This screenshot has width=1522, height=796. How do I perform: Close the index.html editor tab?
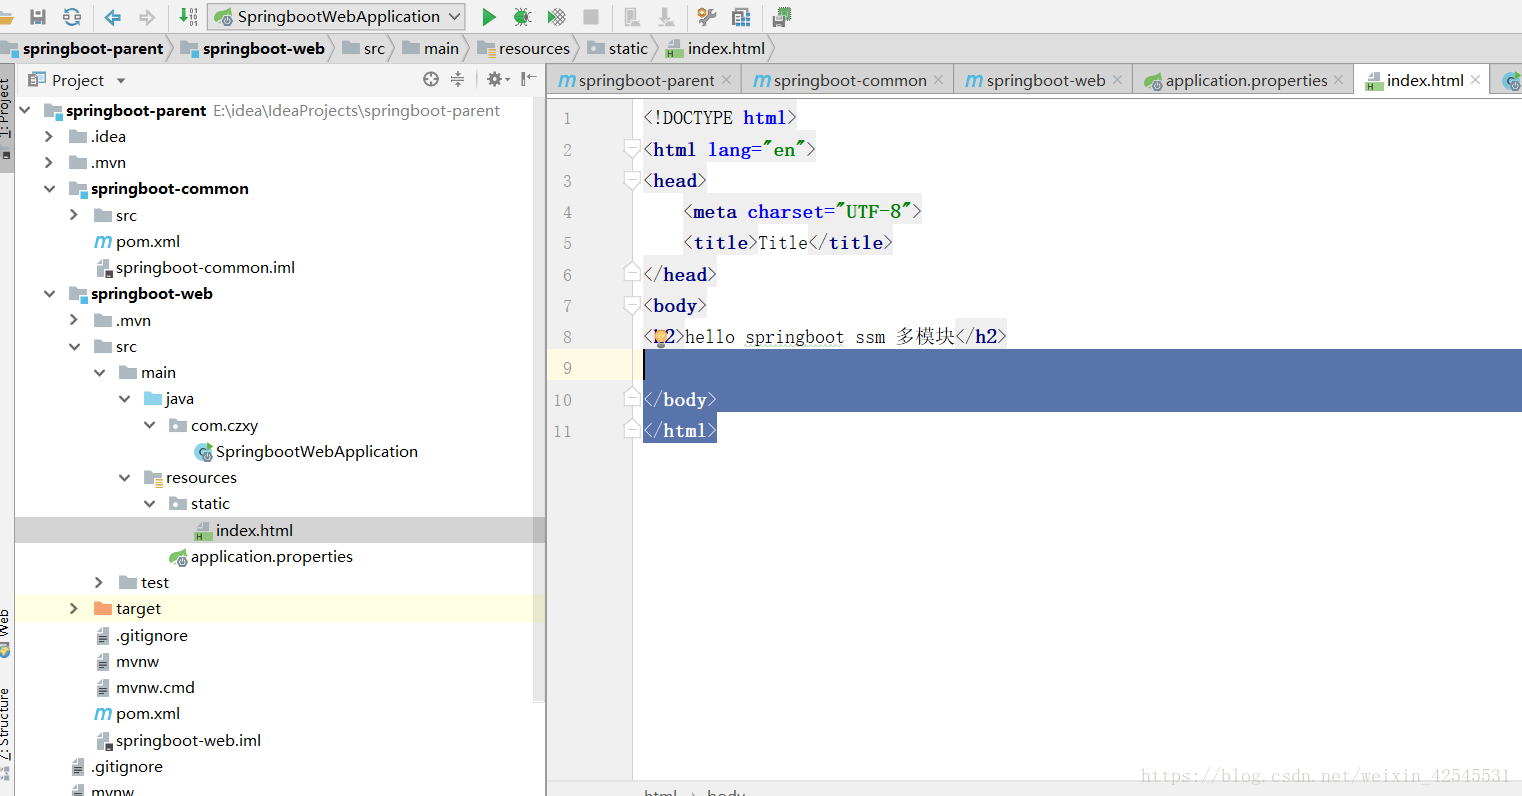point(1475,80)
